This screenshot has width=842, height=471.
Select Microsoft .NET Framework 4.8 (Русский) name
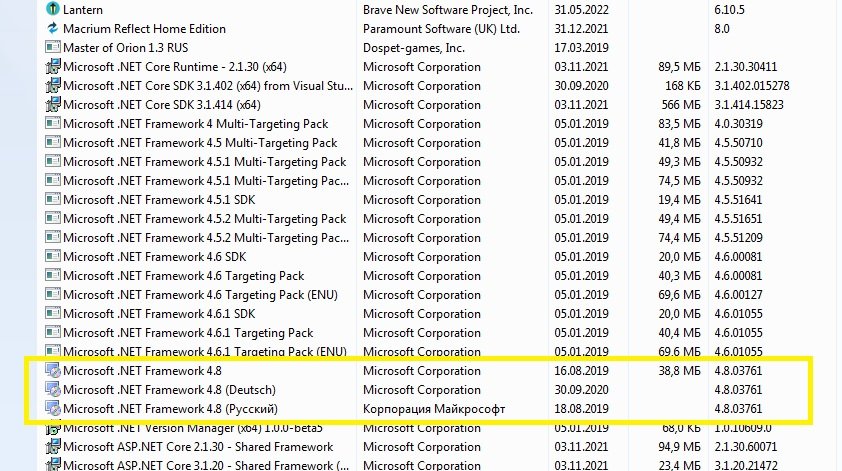coord(170,409)
